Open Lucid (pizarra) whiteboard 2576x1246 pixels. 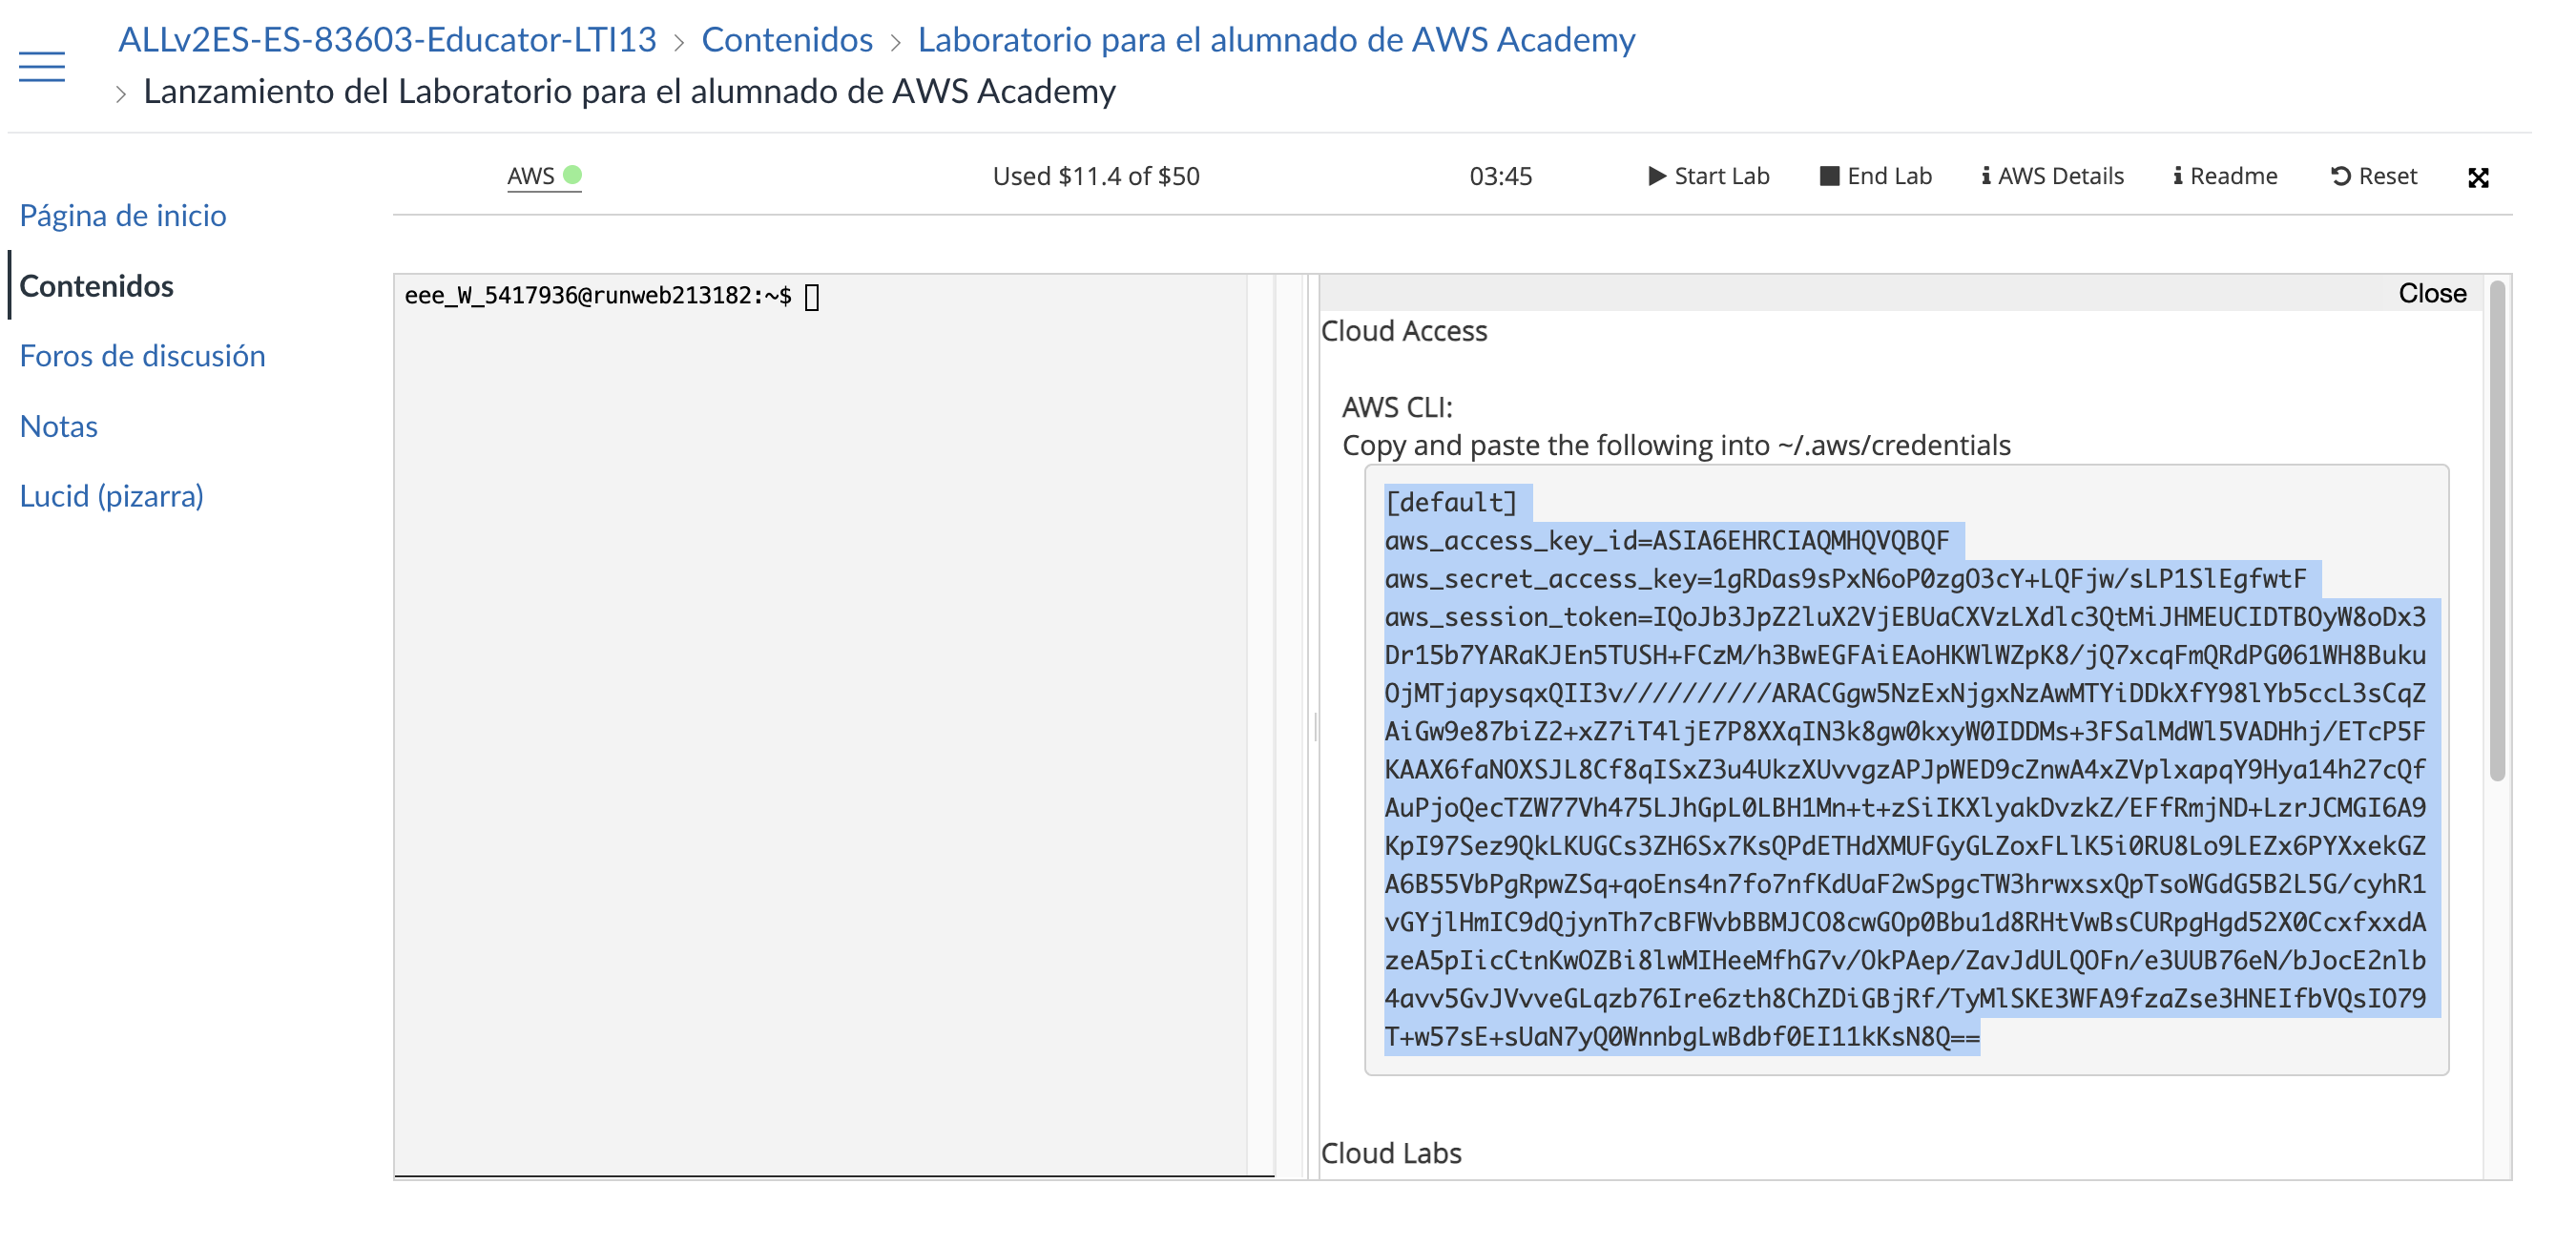[113, 496]
